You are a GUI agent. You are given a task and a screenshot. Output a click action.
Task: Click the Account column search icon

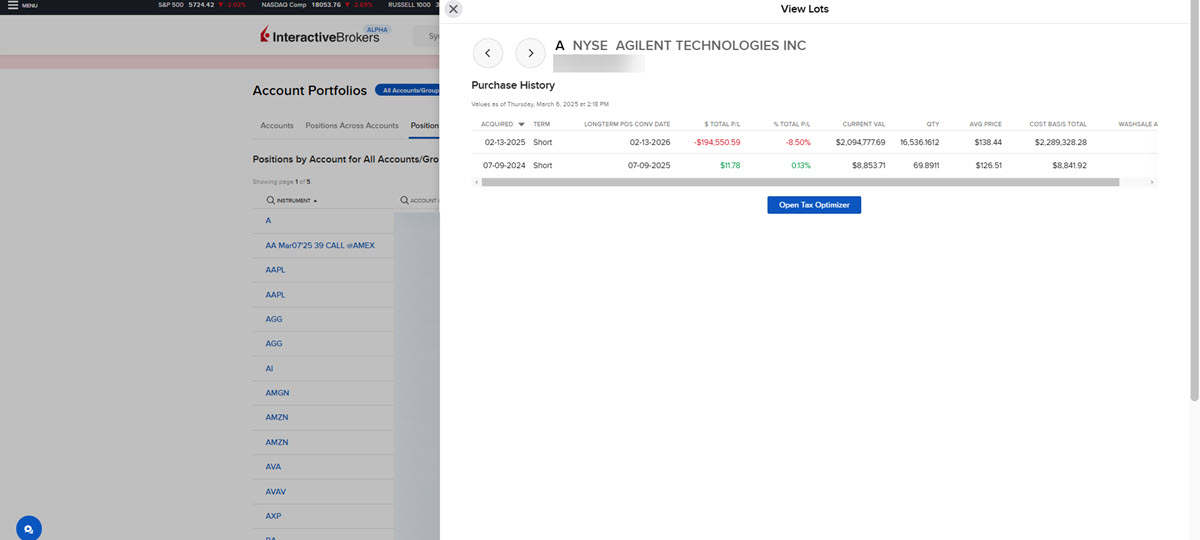405,200
